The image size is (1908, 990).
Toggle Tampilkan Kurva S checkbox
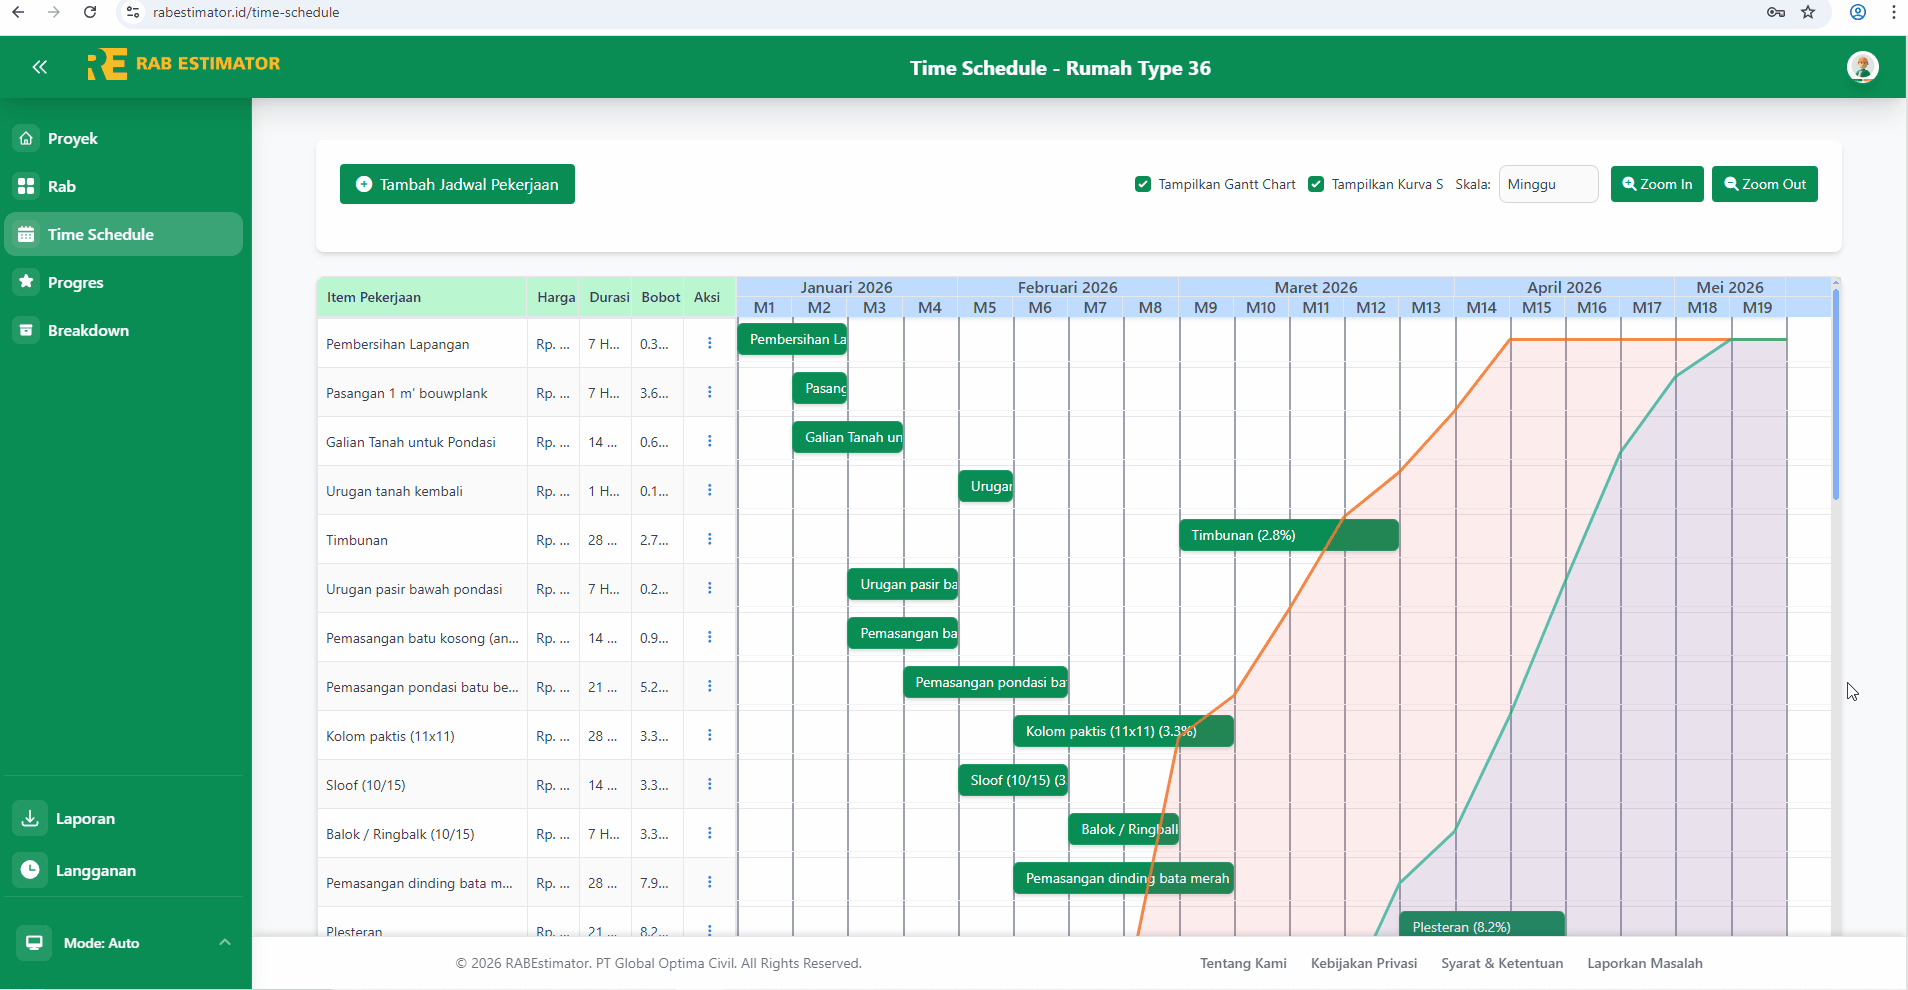point(1316,184)
